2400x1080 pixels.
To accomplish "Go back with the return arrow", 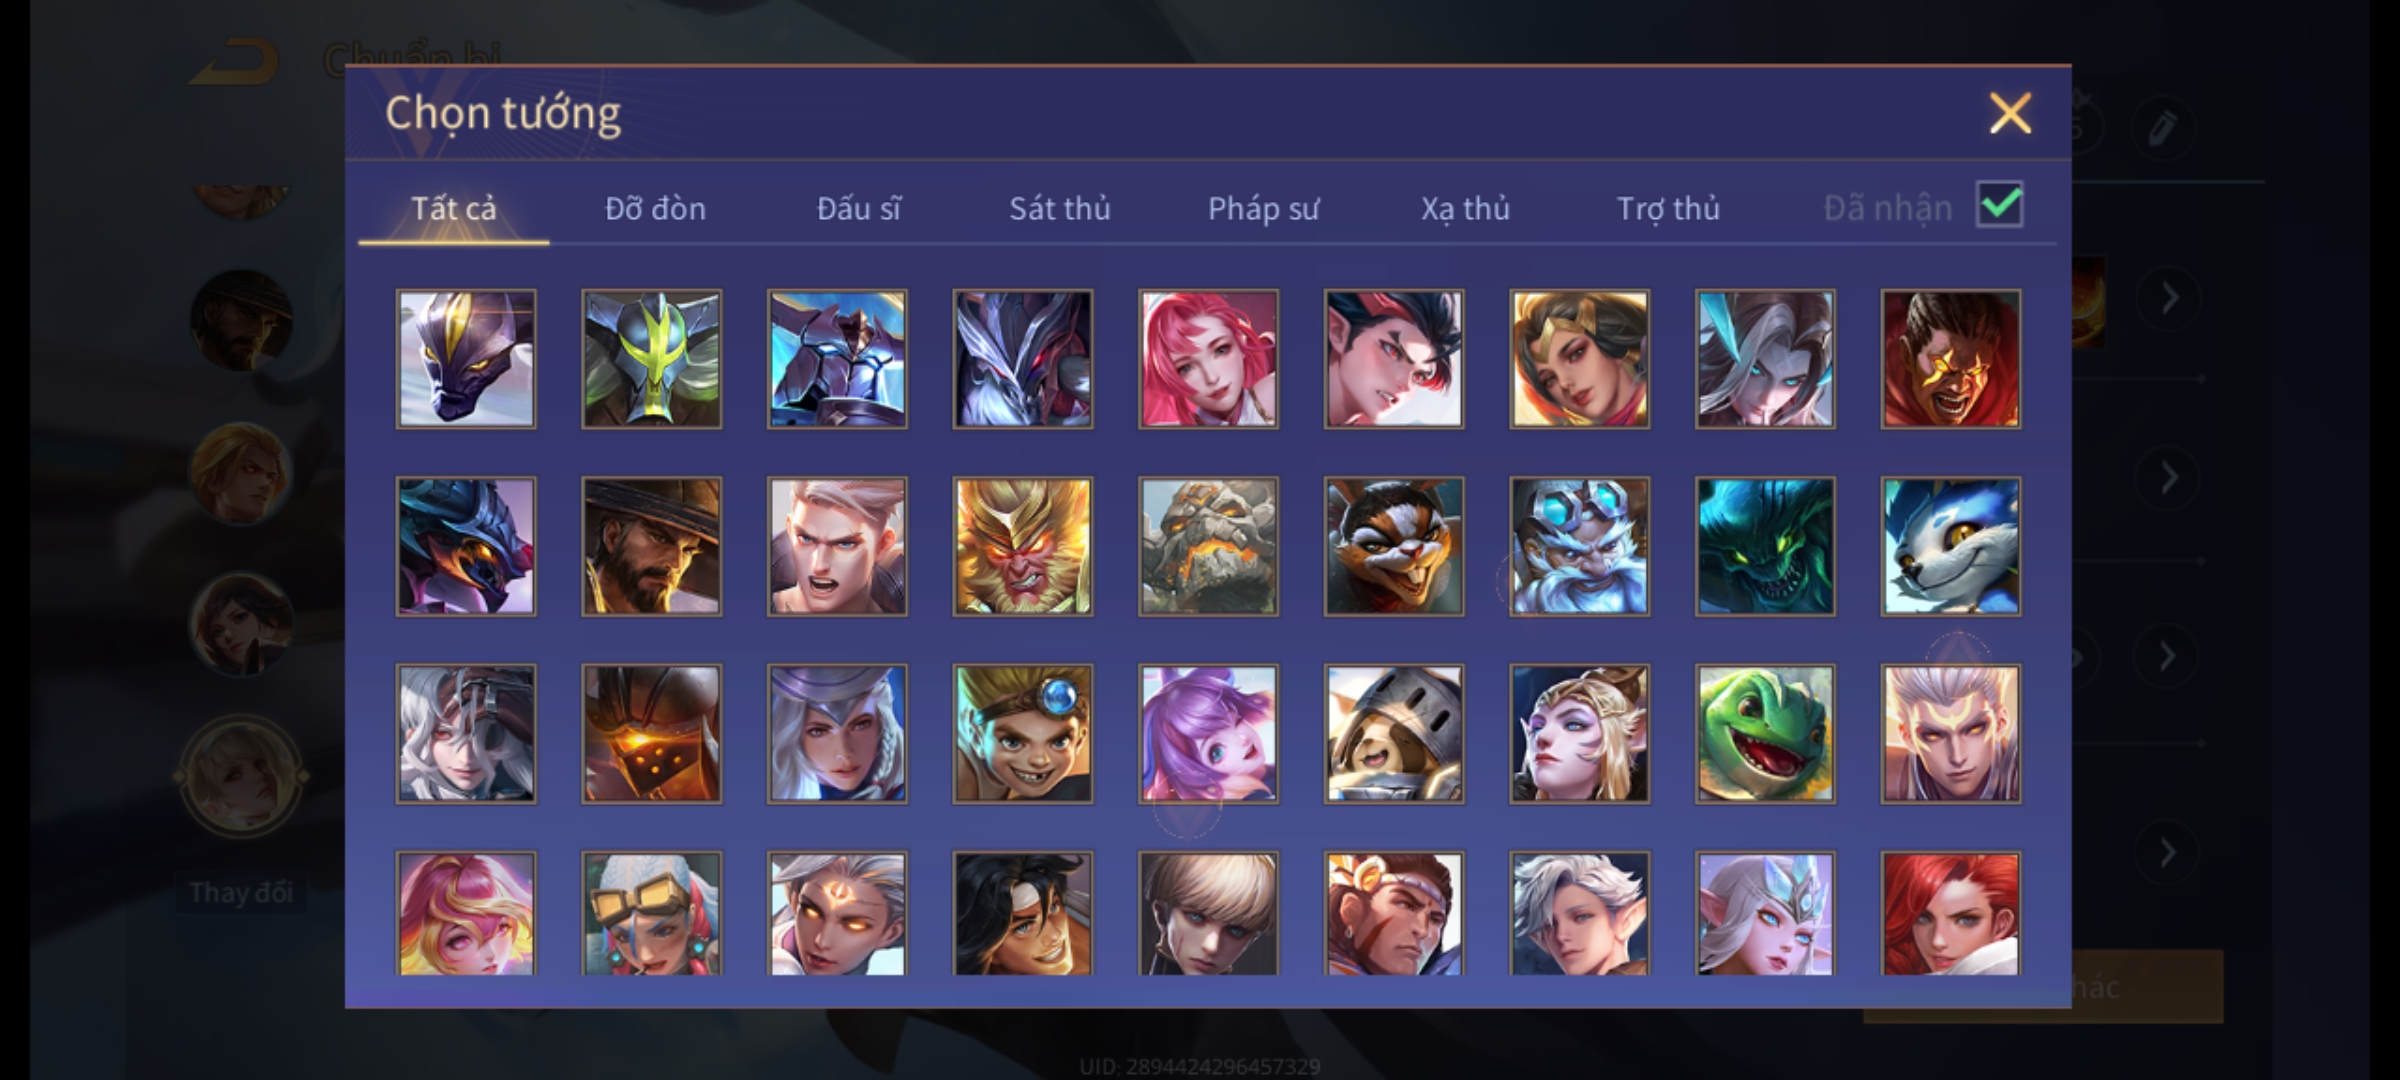I will pos(235,62).
